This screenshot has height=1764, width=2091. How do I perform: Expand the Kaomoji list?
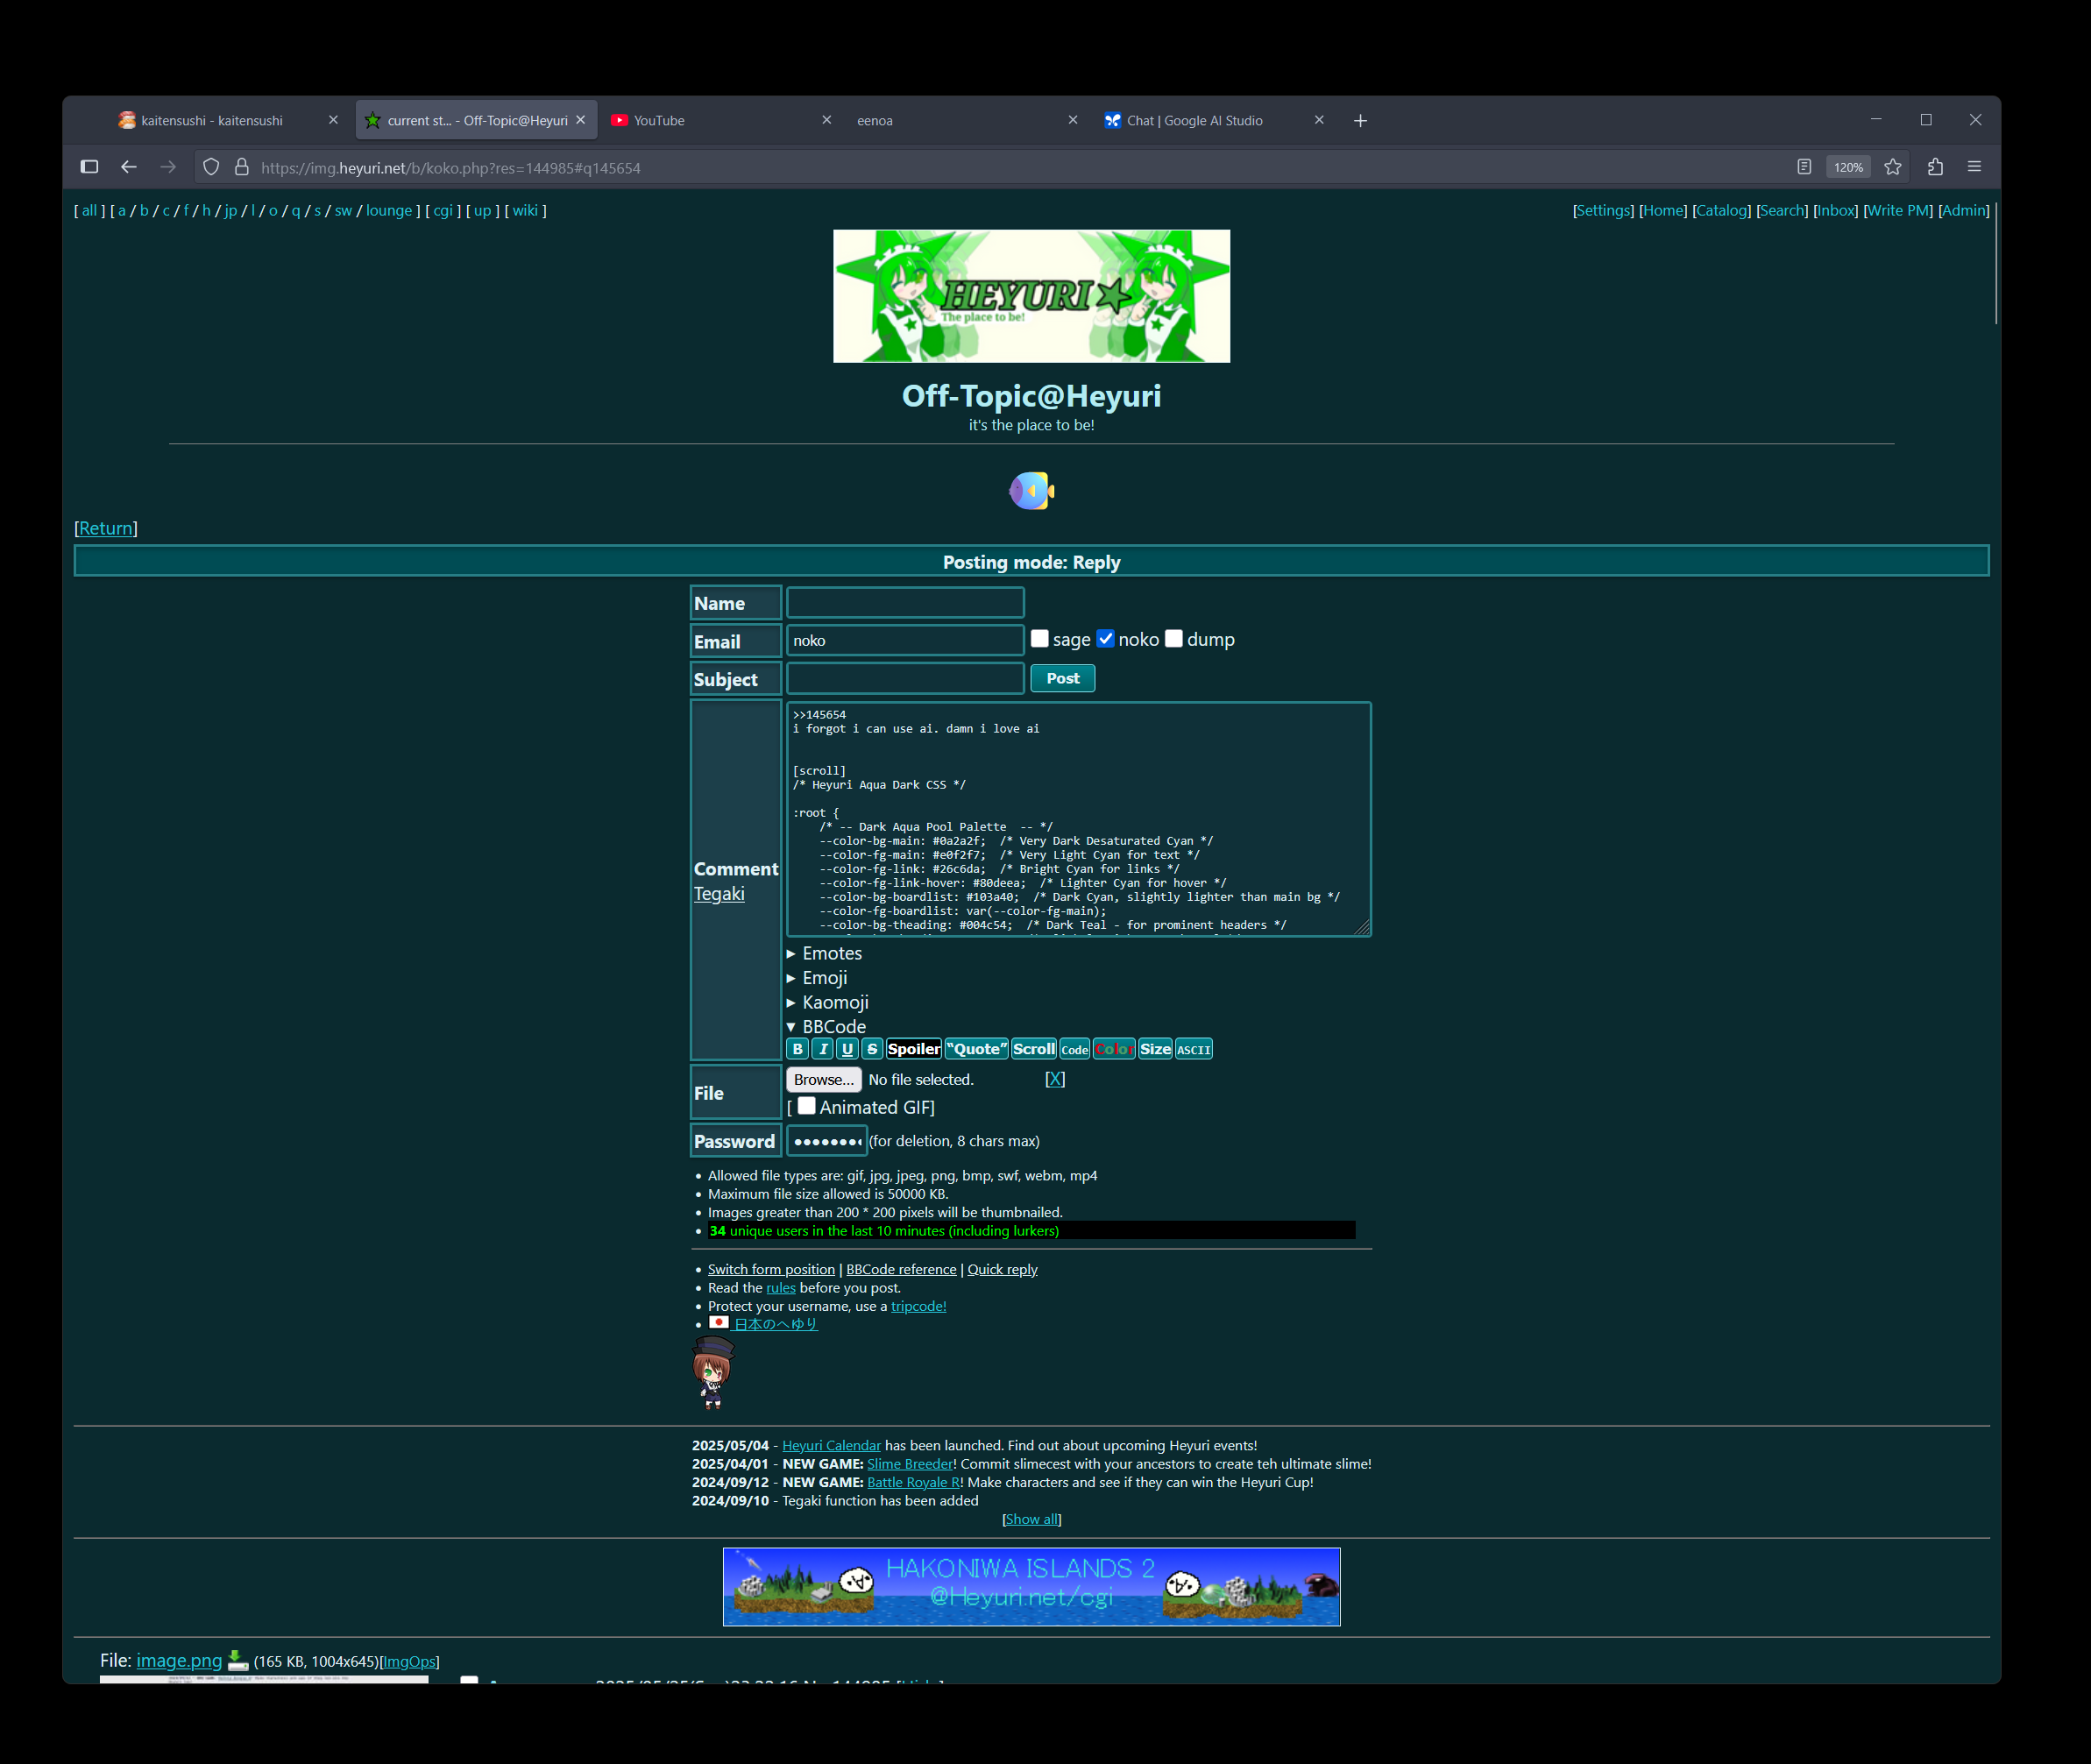point(834,1003)
